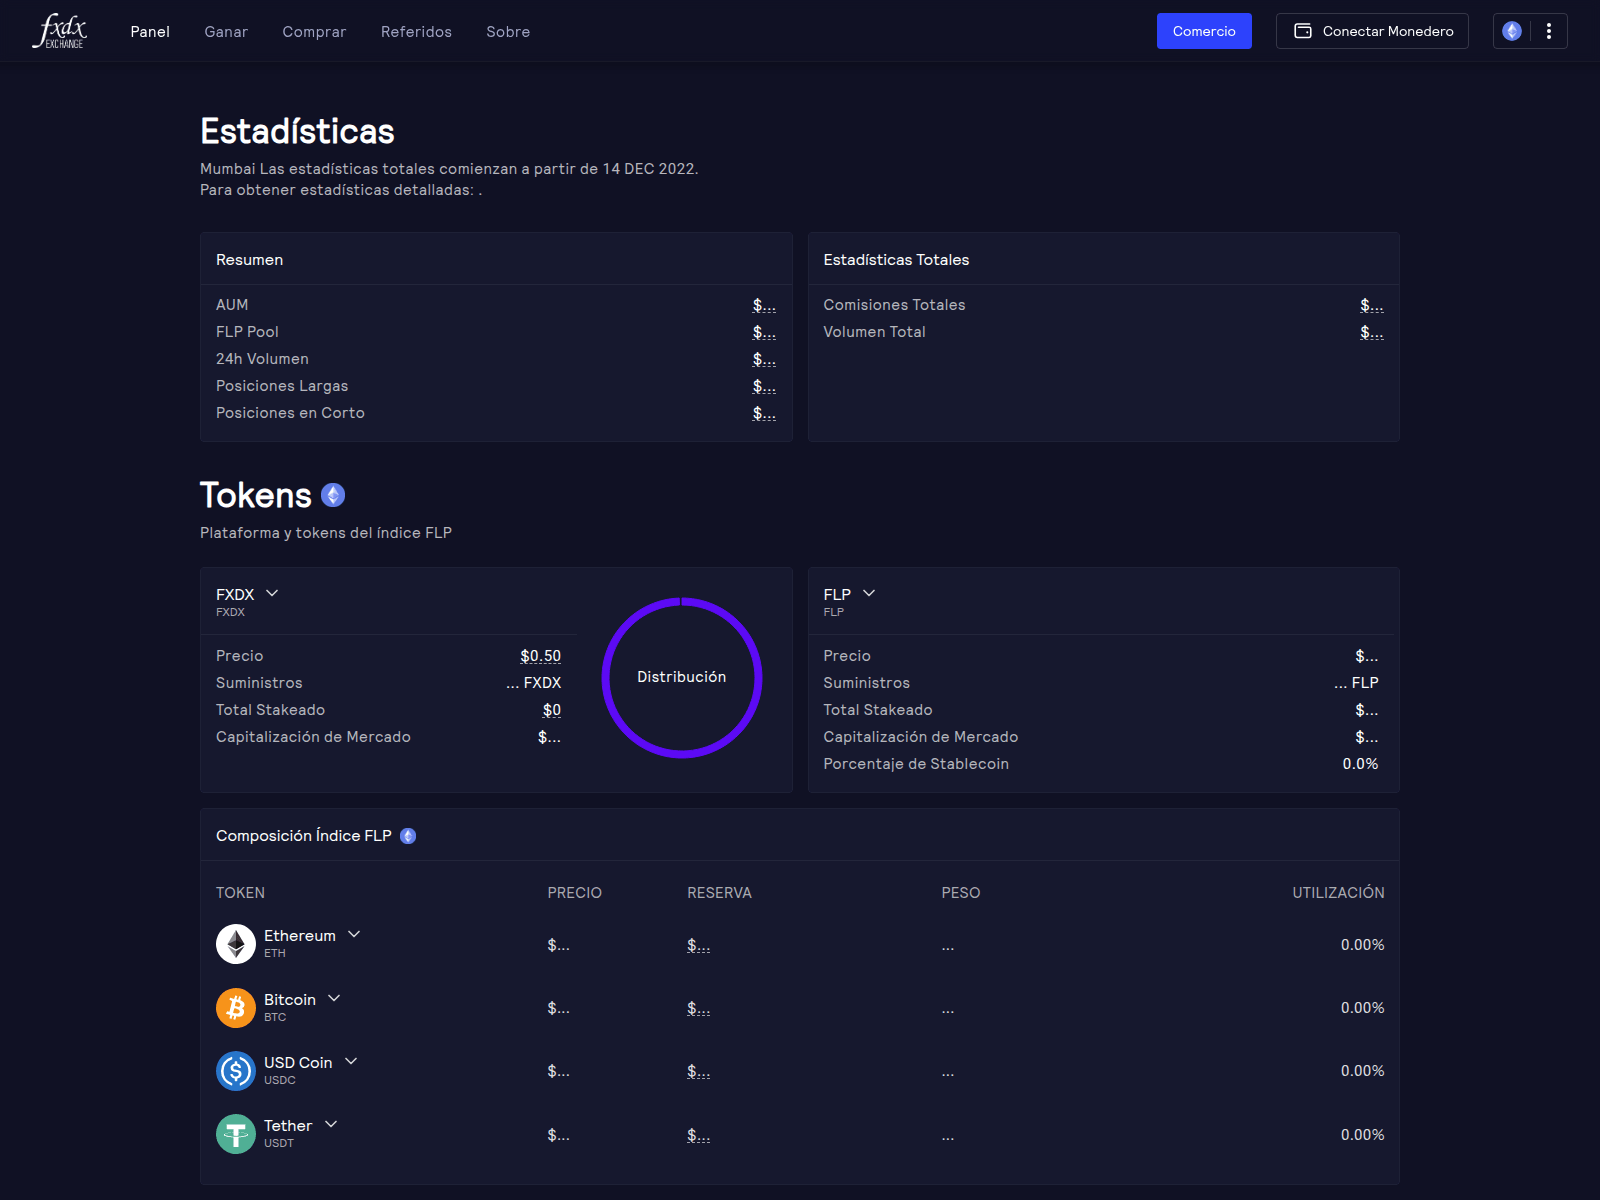Viewport: 1600px width, 1200px height.
Task: Click the Ethereum network icon in header
Action: [1512, 31]
